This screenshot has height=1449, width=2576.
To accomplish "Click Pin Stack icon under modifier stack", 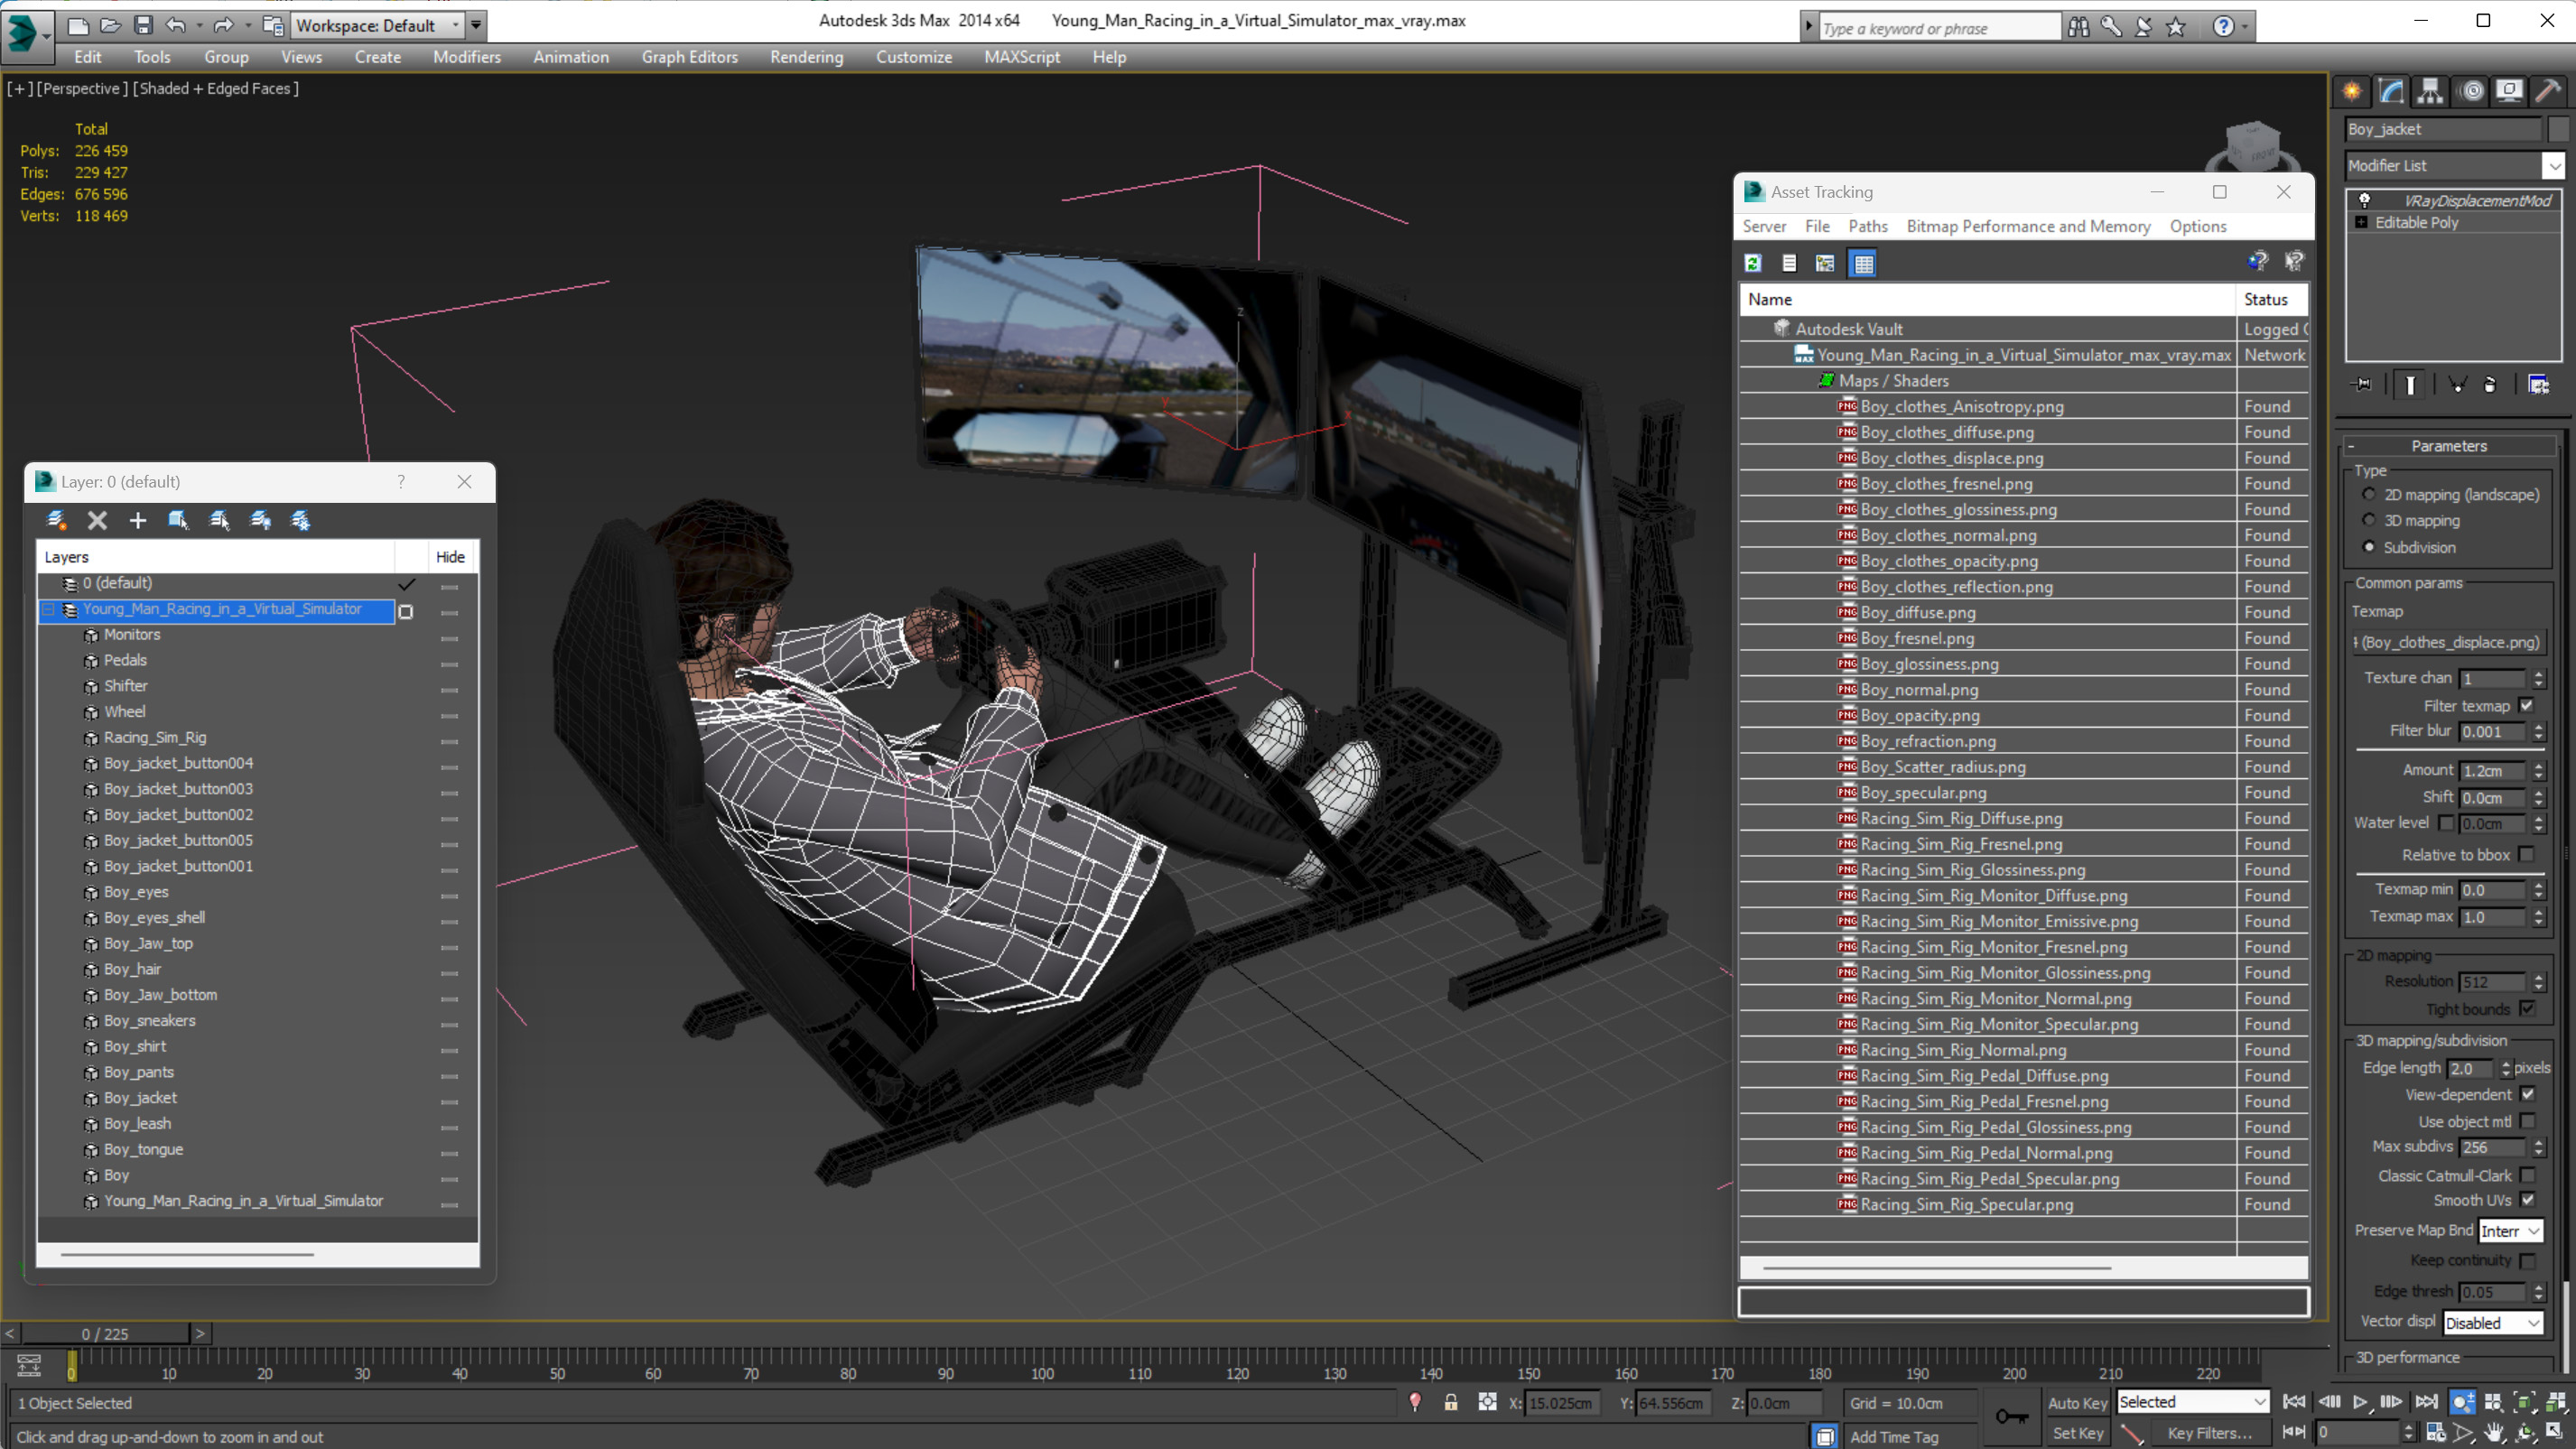I will (2361, 384).
